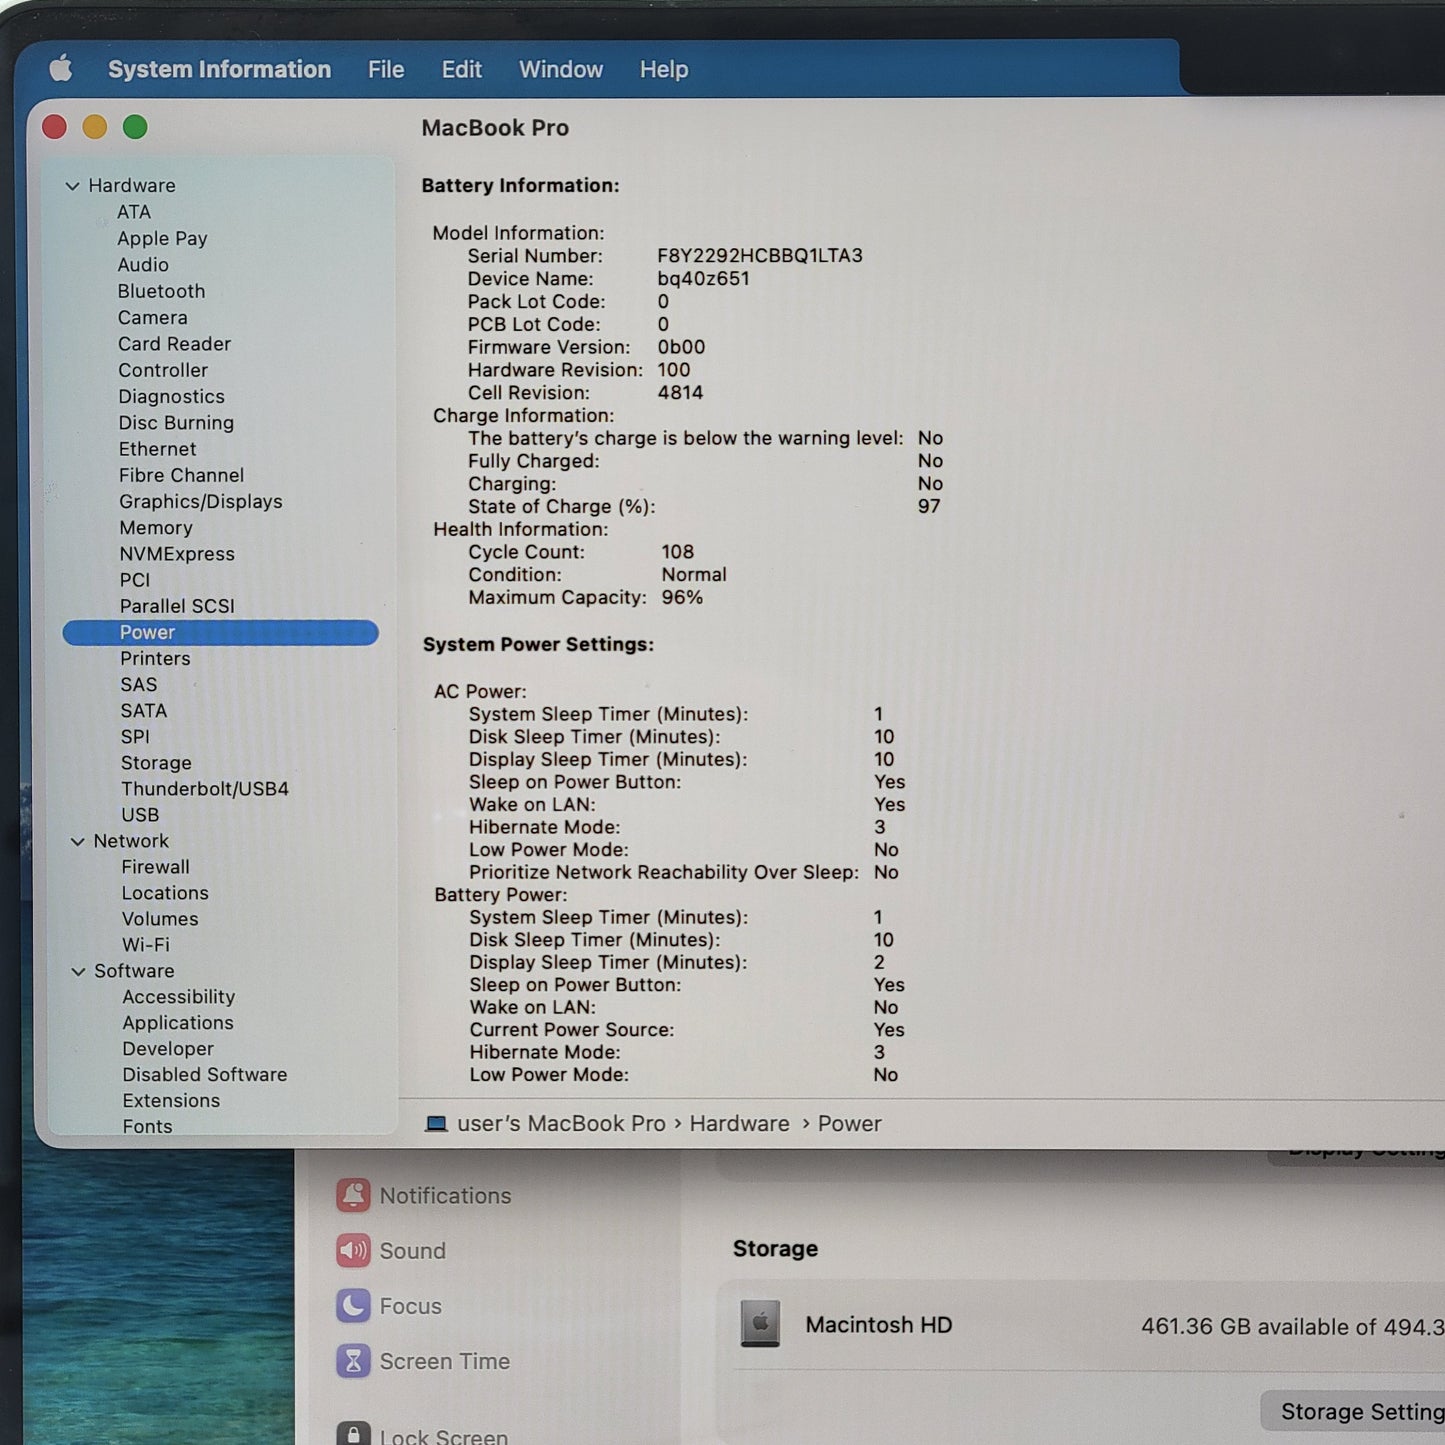
Task: Open the Edit menu
Action: tap(462, 69)
